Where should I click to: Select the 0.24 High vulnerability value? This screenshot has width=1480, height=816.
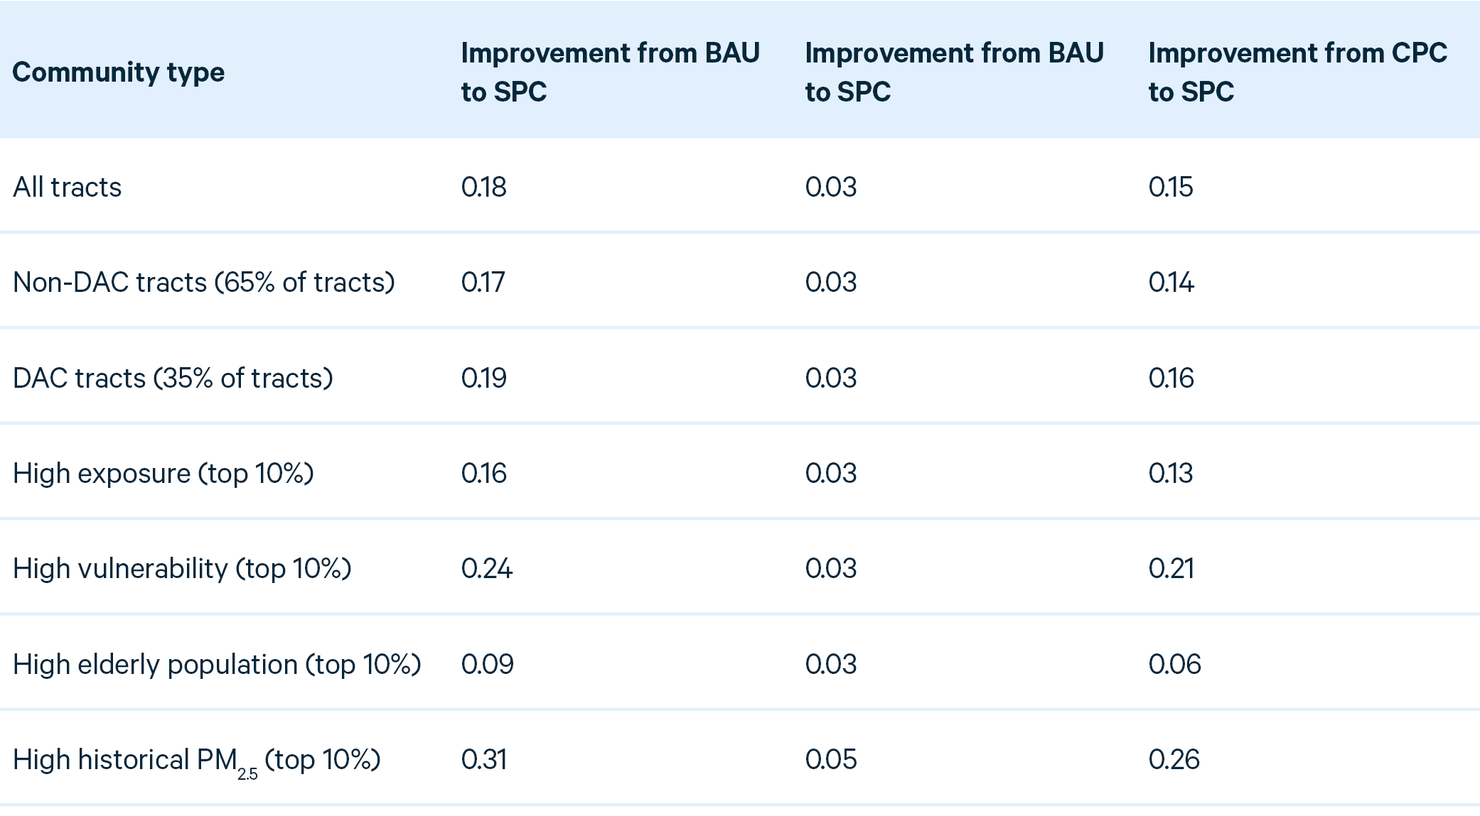point(487,568)
